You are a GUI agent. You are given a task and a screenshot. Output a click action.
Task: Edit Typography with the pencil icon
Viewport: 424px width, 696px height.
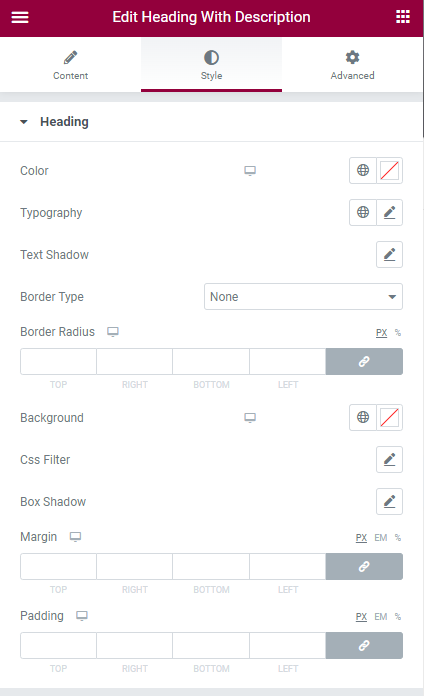389,212
